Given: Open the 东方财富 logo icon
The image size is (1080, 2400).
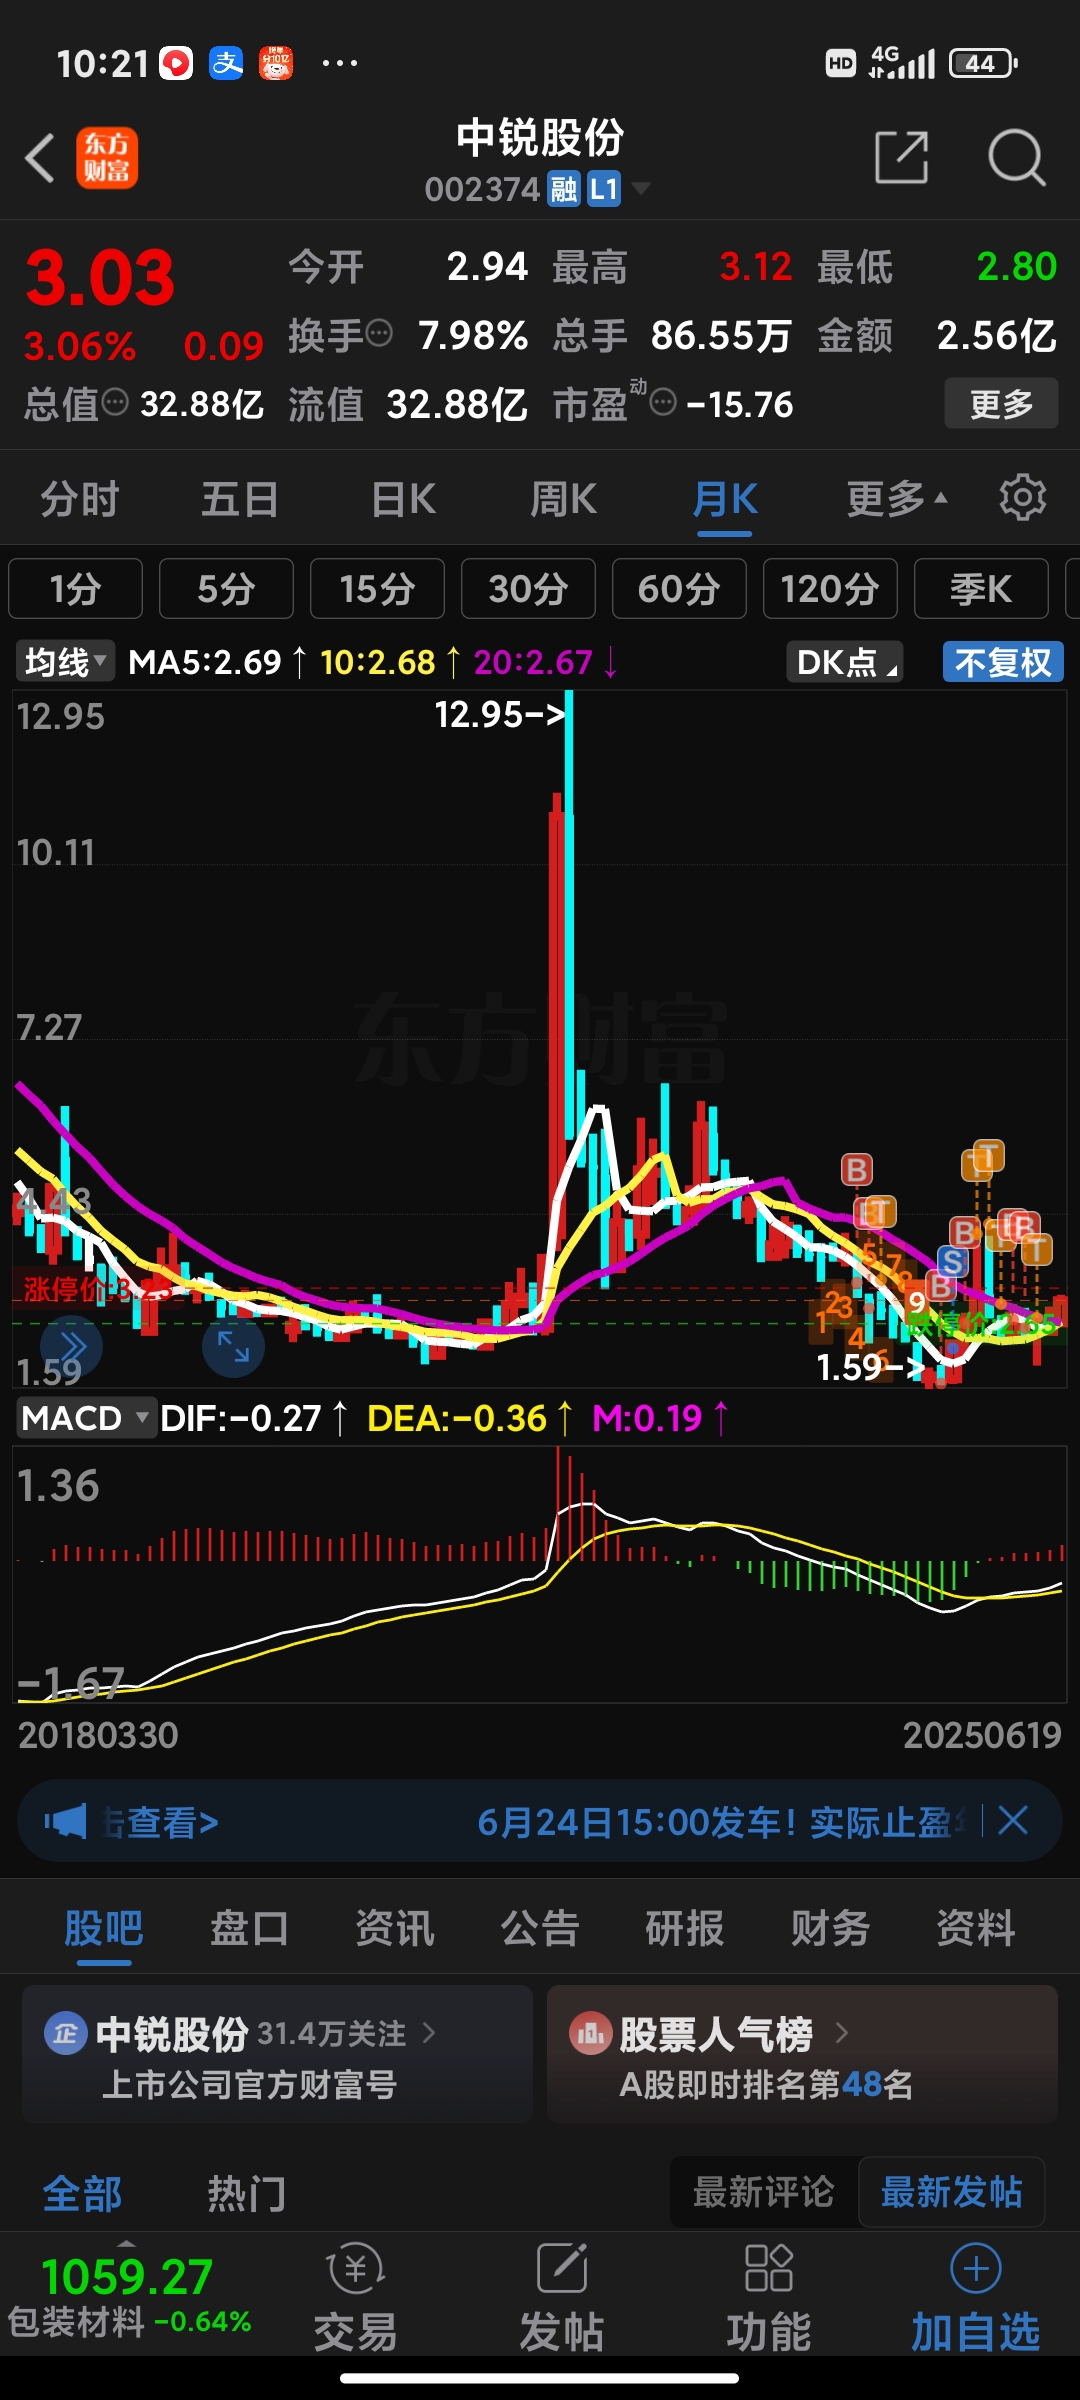Looking at the screenshot, I should (x=107, y=158).
